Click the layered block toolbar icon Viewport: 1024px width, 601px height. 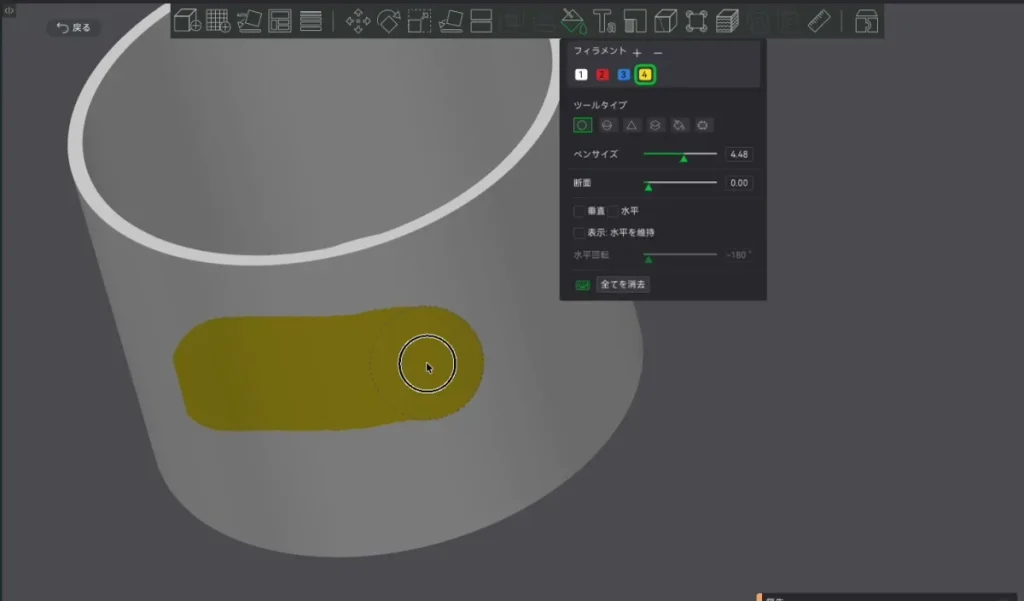click(x=727, y=21)
